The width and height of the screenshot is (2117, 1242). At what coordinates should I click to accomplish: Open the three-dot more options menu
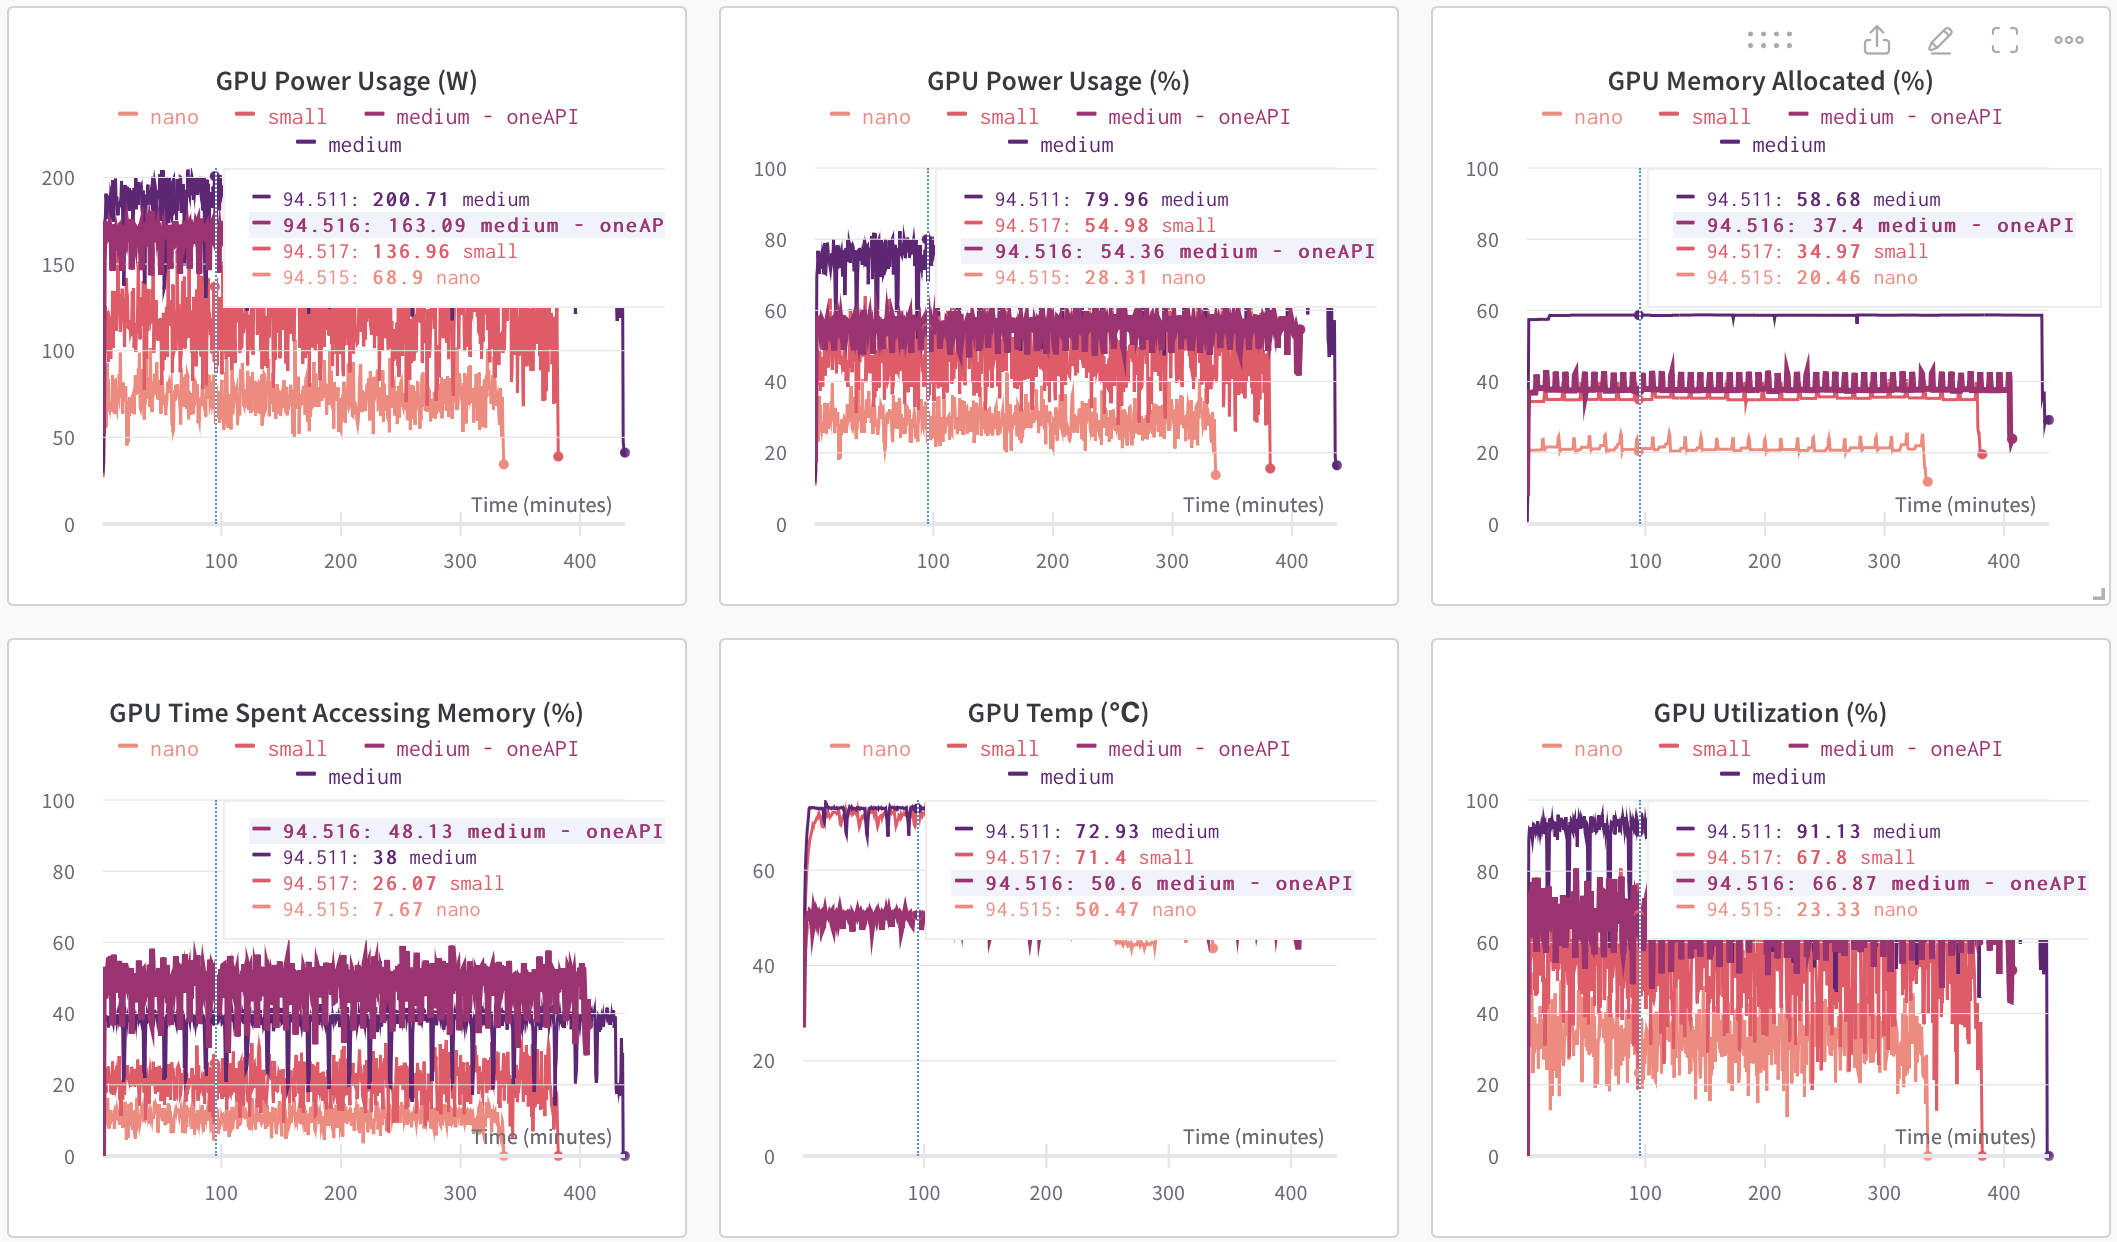[x=2068, y=40]
